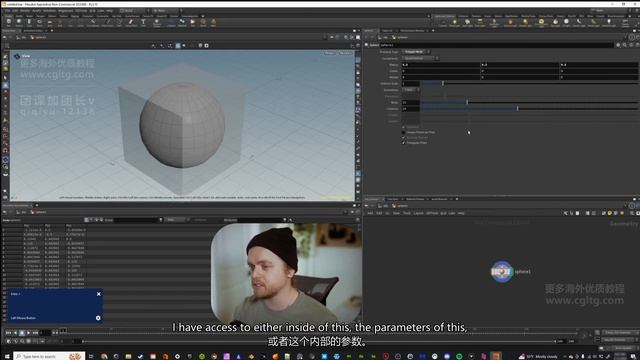Open parameter pane gear menu
Viewport: 640px width, 360px height.
(618, 45)
